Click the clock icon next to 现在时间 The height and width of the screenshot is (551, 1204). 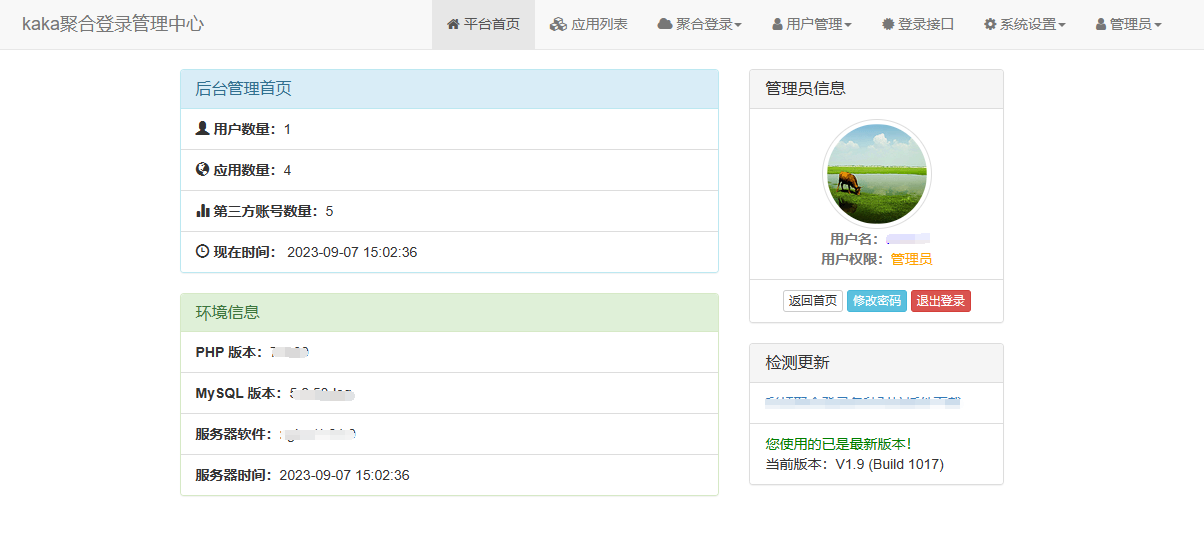202,251
